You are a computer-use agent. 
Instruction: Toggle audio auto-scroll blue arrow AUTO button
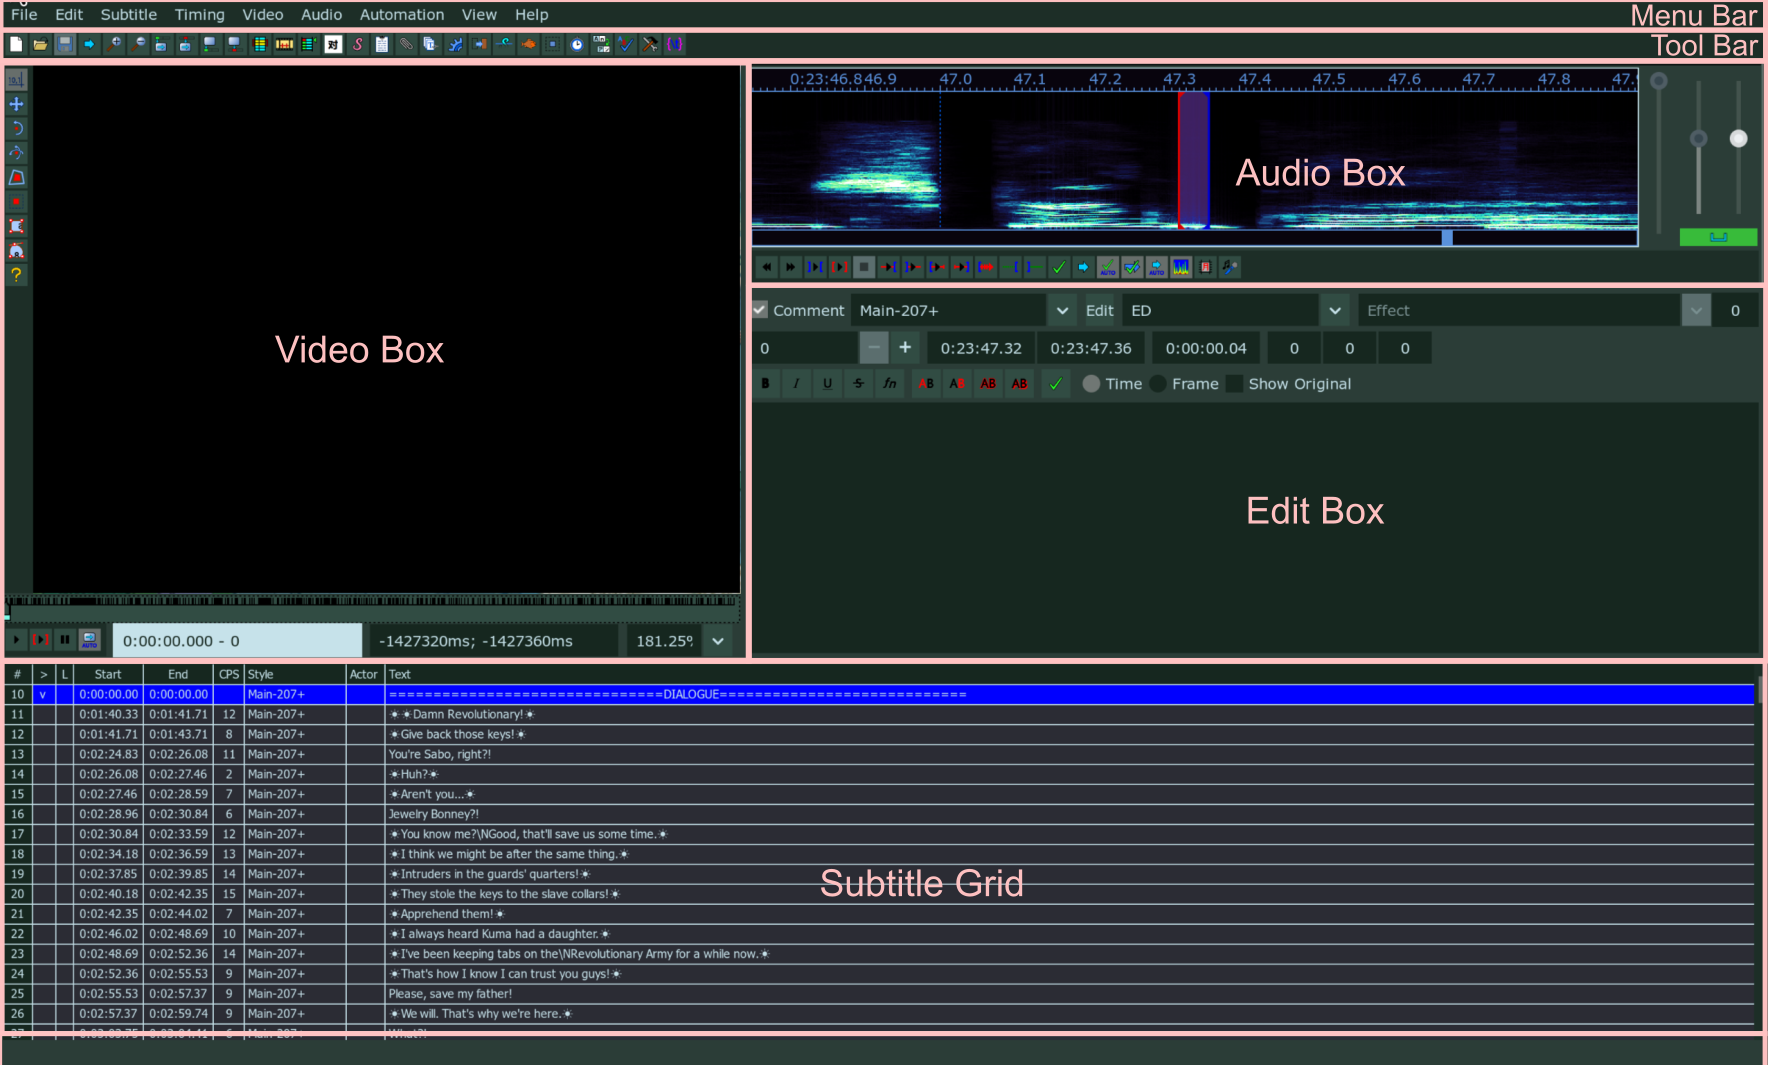(x=1157, y=267)
